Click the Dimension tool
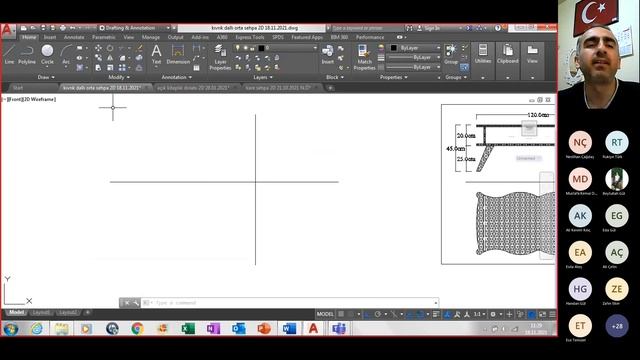 [x=178, y=54]
